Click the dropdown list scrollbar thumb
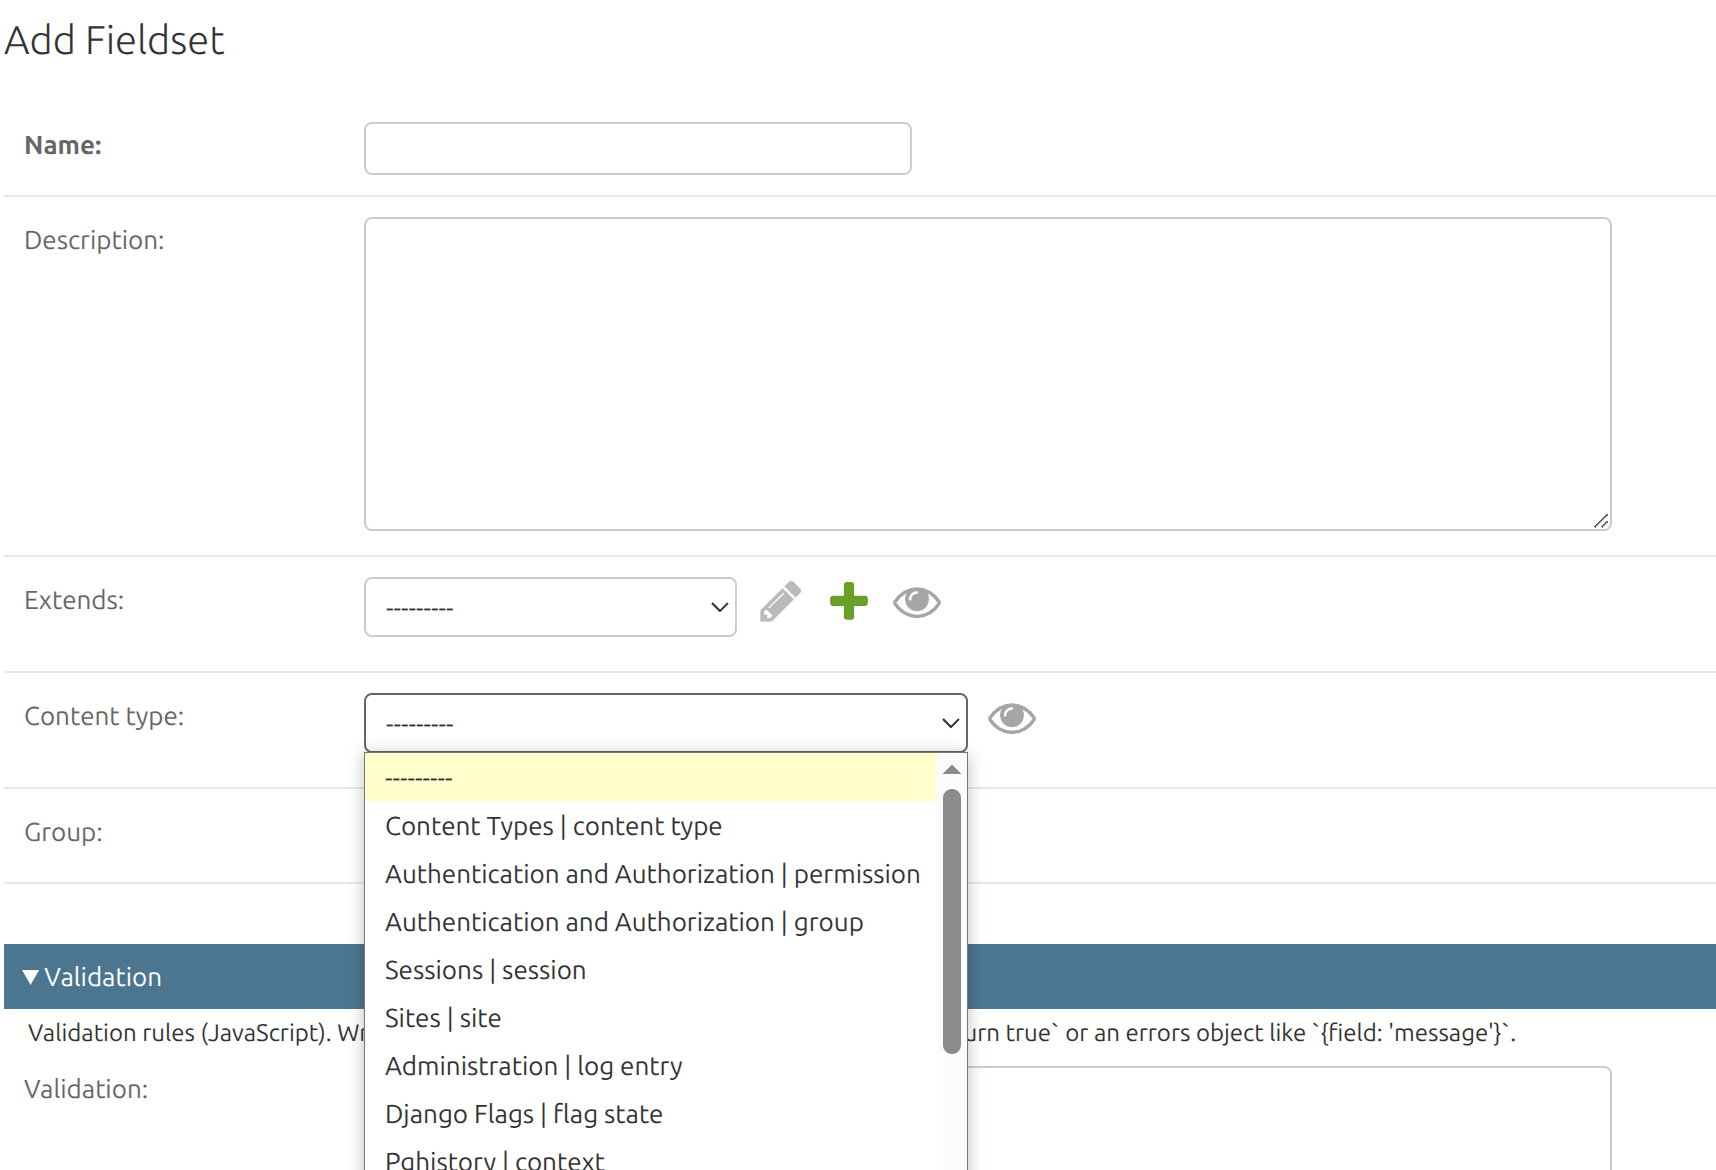 tap(952, 921)
